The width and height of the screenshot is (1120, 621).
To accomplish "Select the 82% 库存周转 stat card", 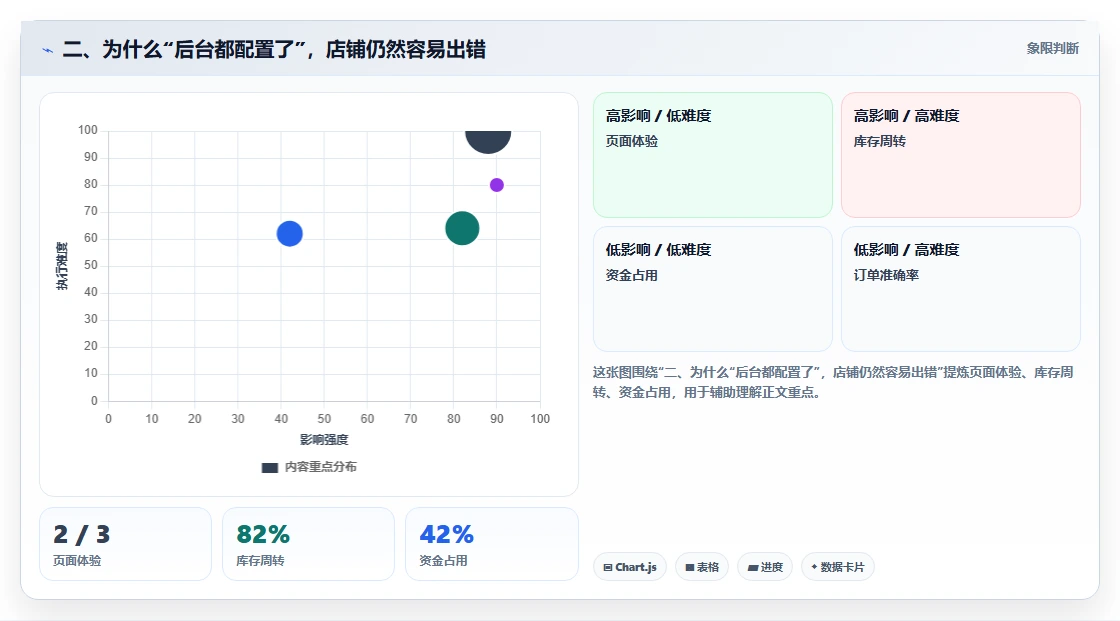I will coord(309,545).
